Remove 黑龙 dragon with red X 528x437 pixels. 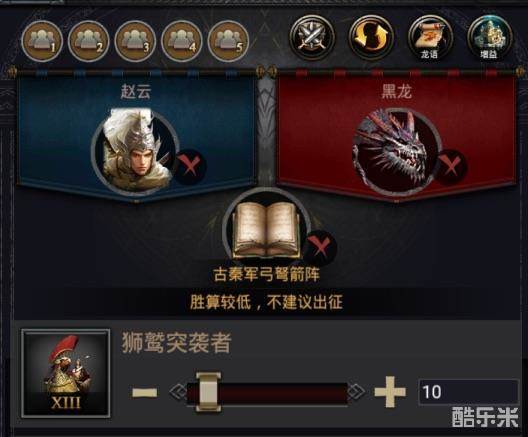(451, 166)
